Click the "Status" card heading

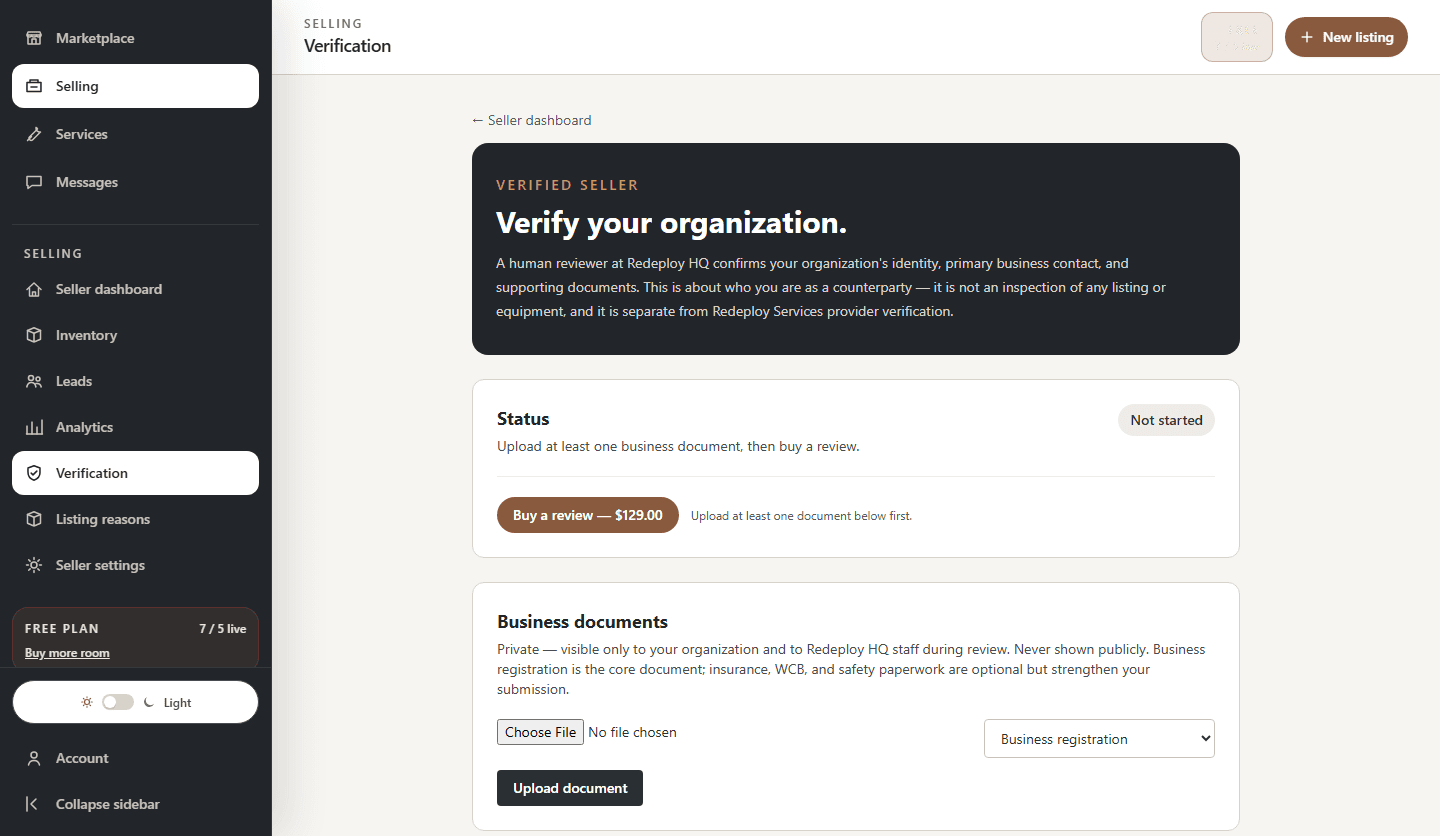click(x=523, y=419)
